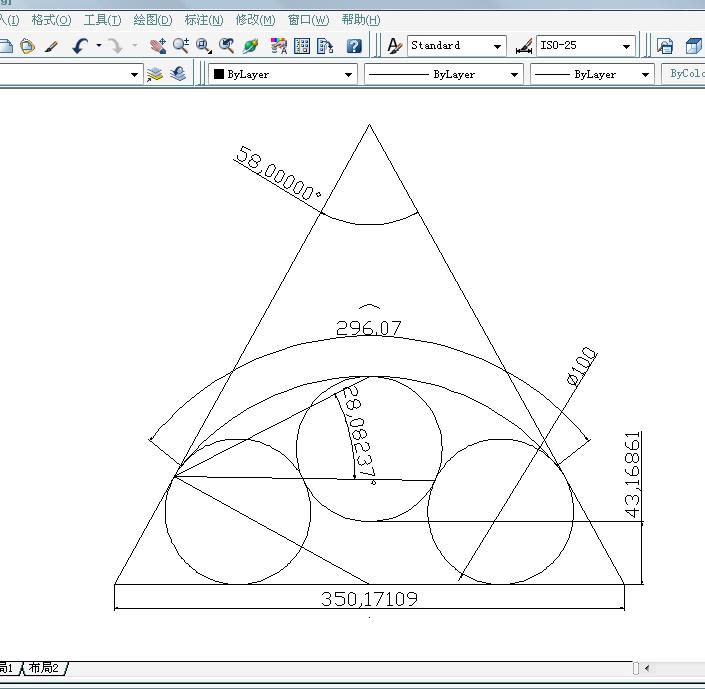The image size is (705, 689).
Task: Open the ByLayer lineweight dropdown
Action: [645, 75]
